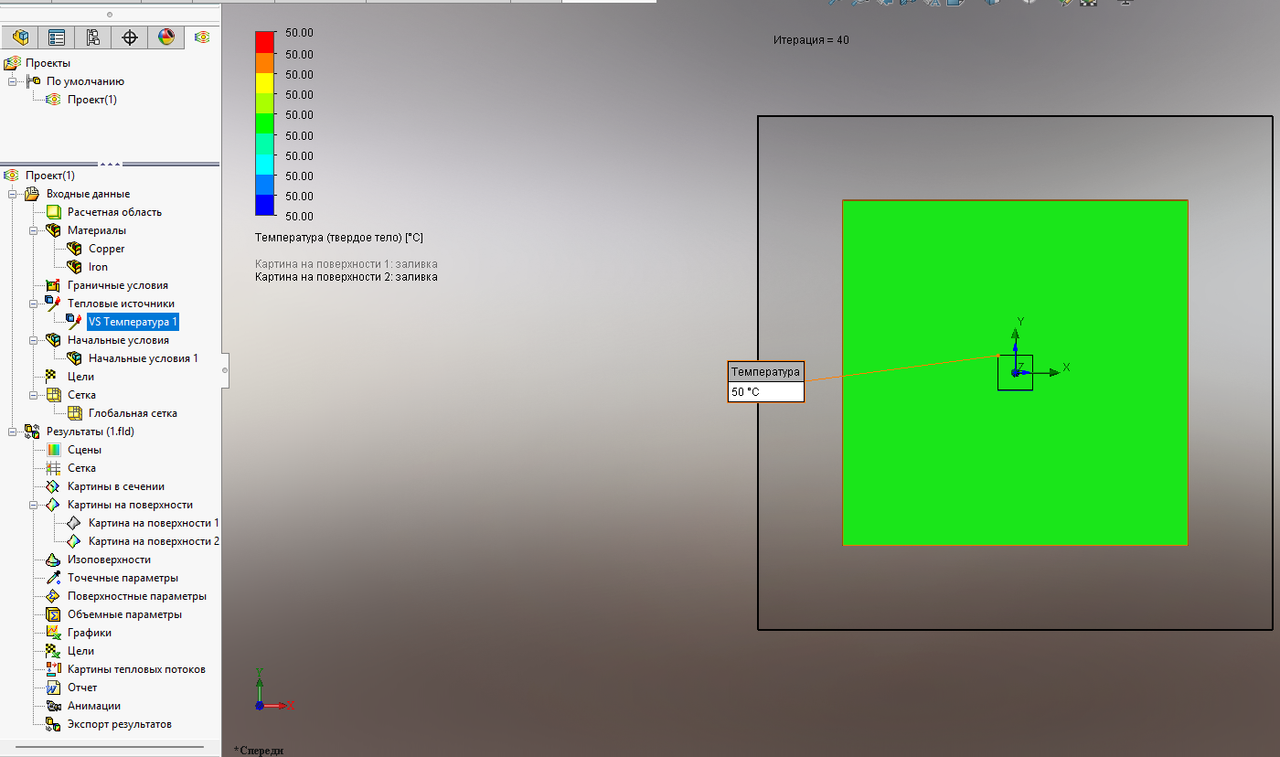Click the Цели checkered flag input icon
This screenshot has width=1280, height=757.
pos(54,377)
